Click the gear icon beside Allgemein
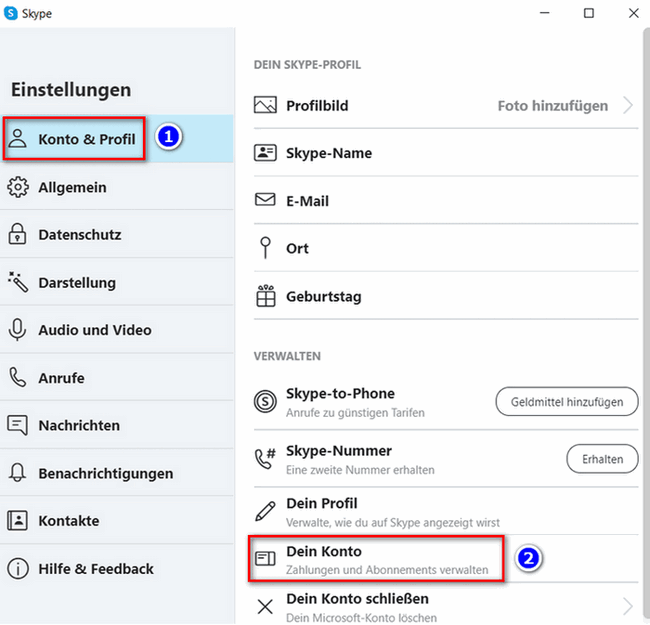650x625 pixels. tap(18, 187)
